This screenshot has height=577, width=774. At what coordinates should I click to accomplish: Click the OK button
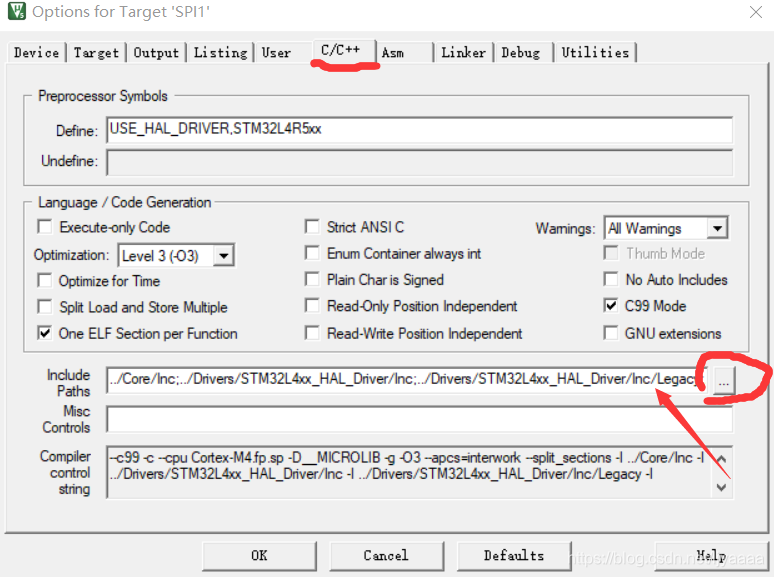(259, 556)
